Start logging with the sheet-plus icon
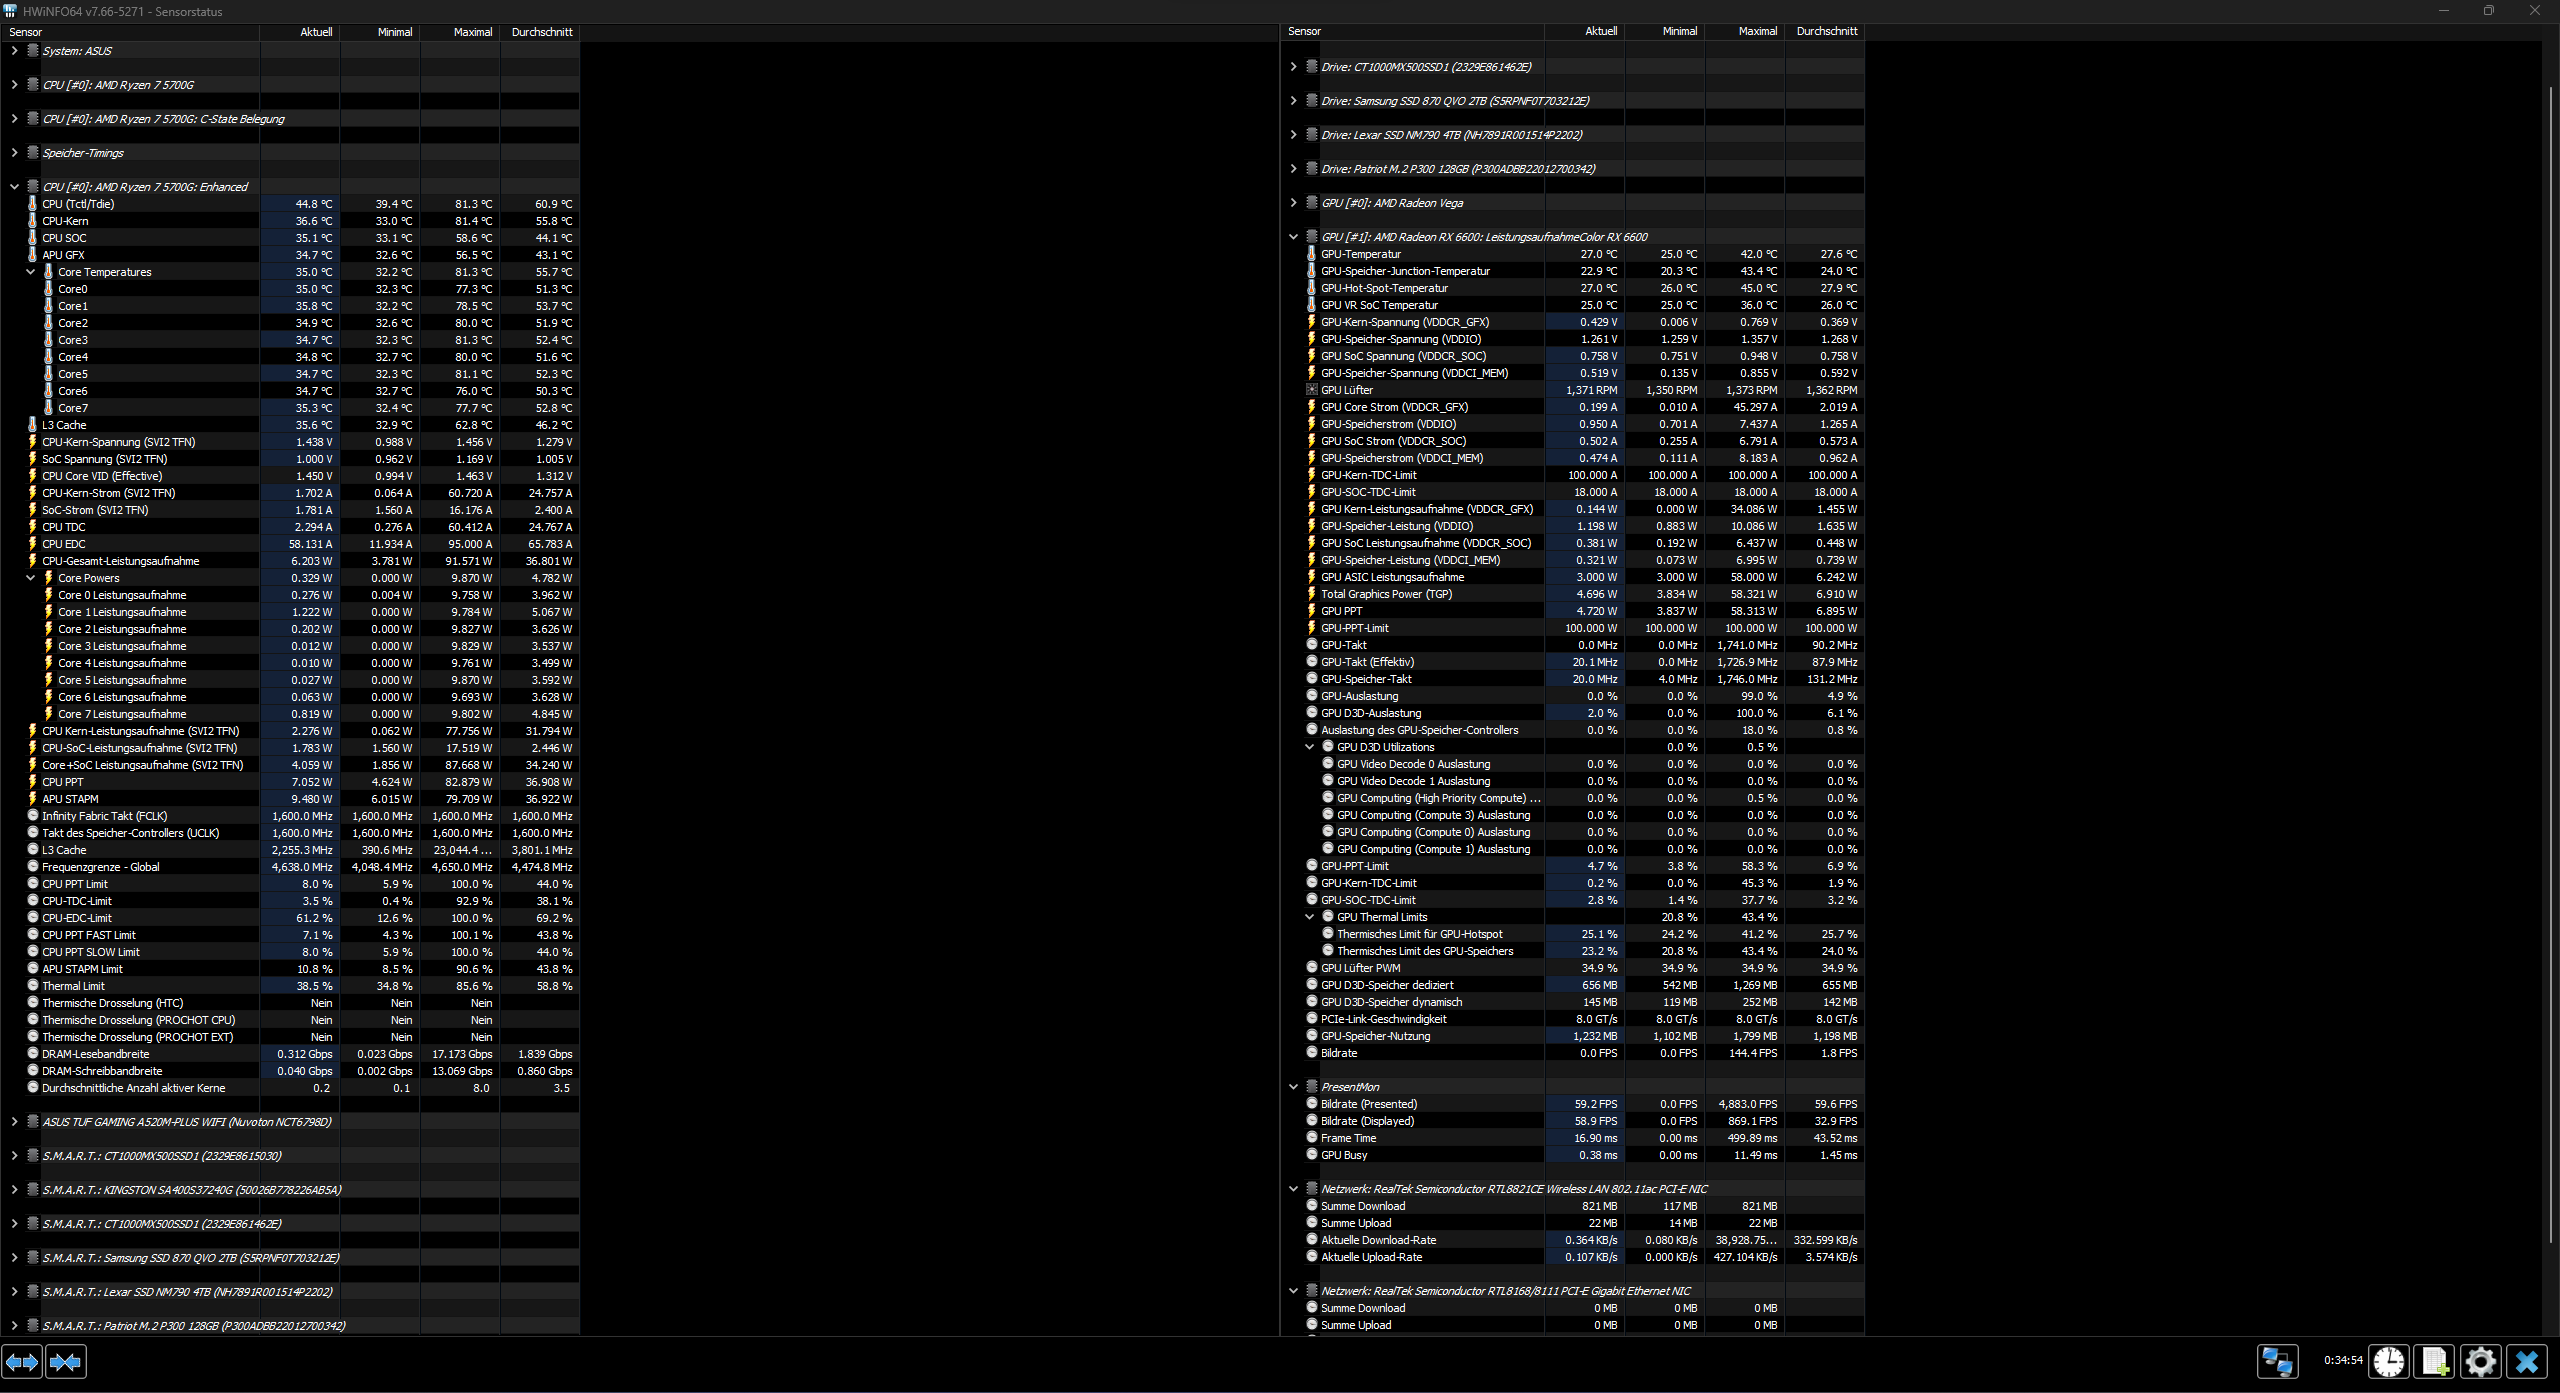 point(2435,1362)
